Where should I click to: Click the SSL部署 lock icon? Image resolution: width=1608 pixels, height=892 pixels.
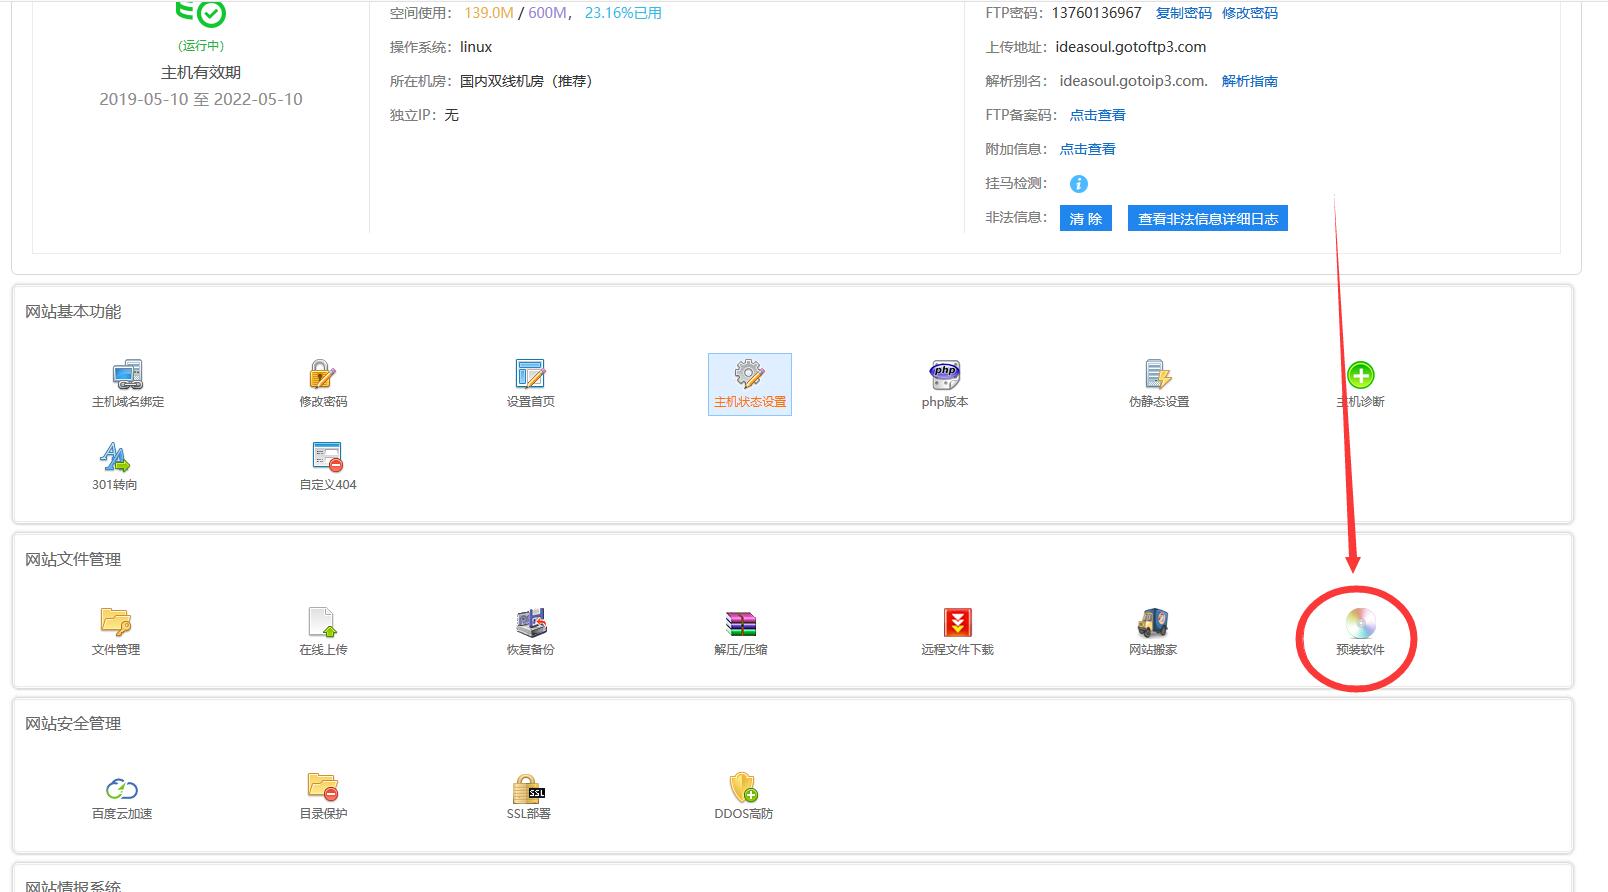[529, 787]
